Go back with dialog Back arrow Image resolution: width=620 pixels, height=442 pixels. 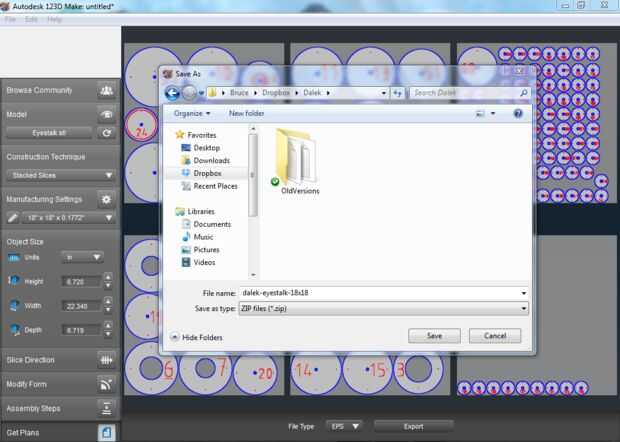coord(172,93)
